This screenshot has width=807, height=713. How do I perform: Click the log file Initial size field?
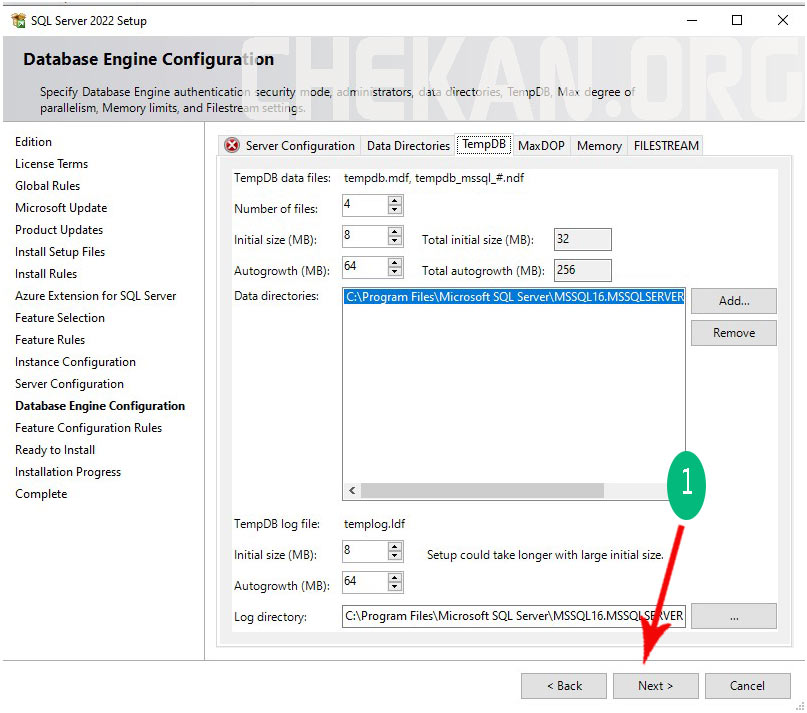pos(365,551)
